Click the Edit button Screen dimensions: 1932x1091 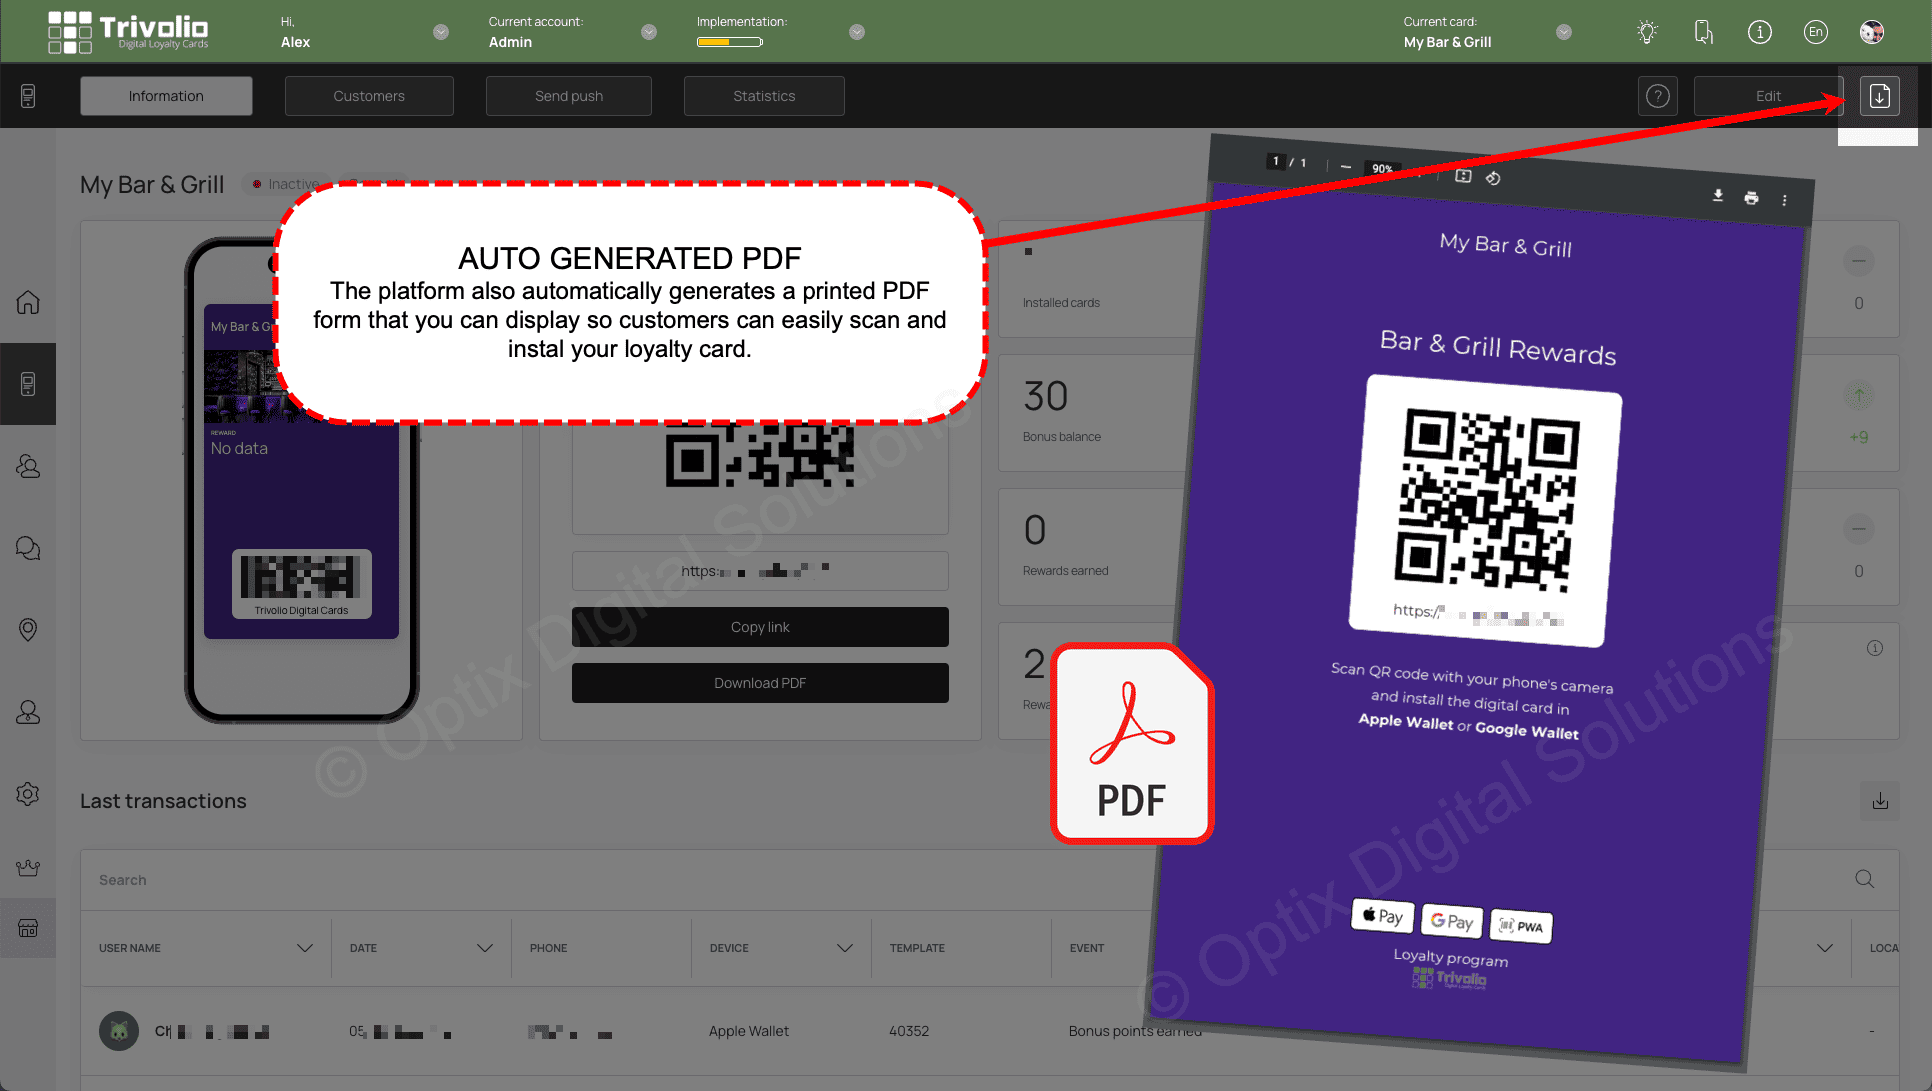click(x=1768, y=96)
